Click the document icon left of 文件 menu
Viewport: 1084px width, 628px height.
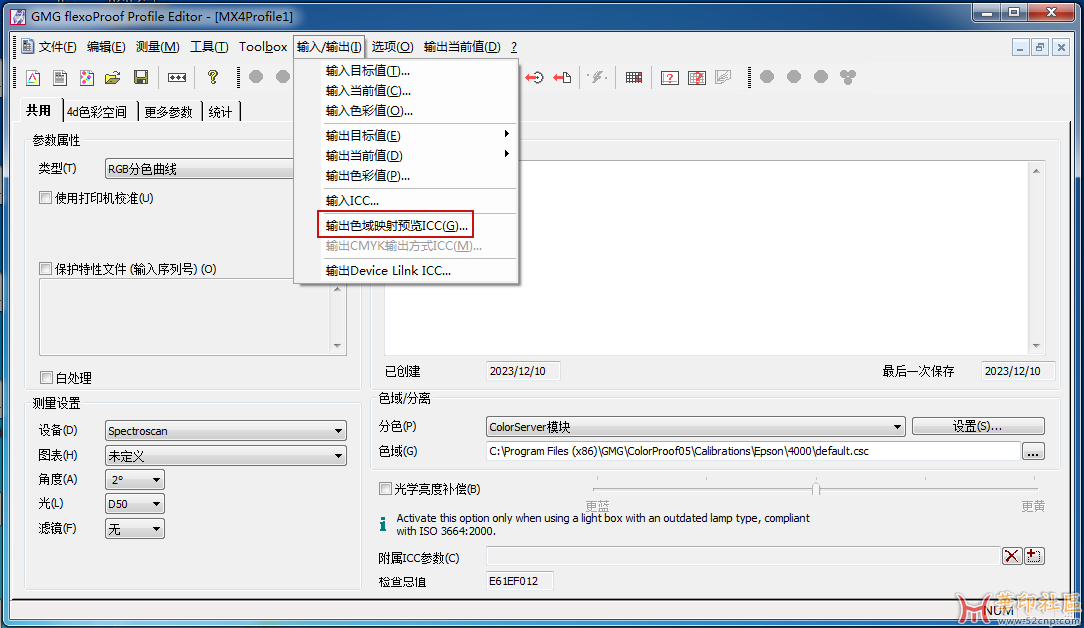[x=28, y=46]
